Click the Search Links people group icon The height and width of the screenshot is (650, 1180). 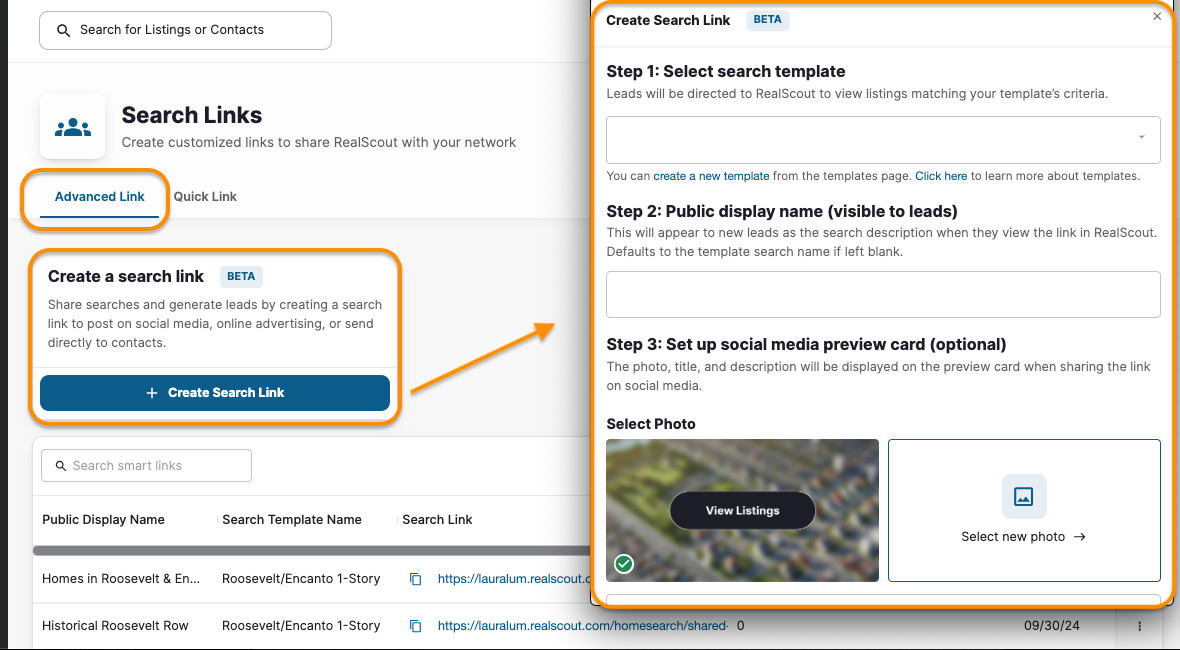click(x=73, y=127)
